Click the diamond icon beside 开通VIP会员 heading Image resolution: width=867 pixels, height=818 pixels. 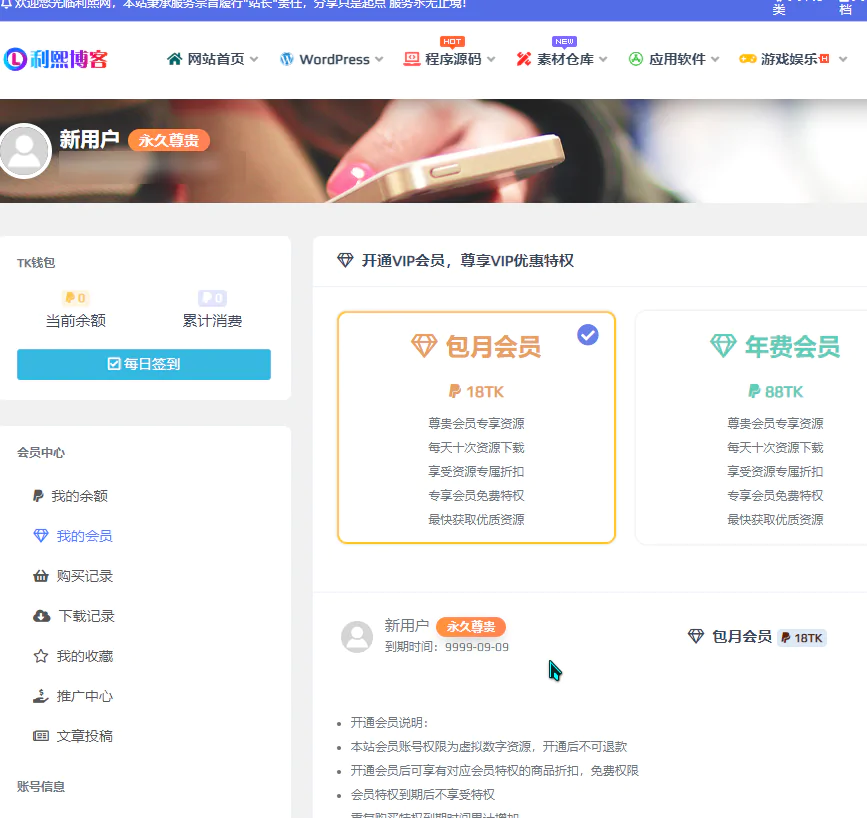pos(345,260)
